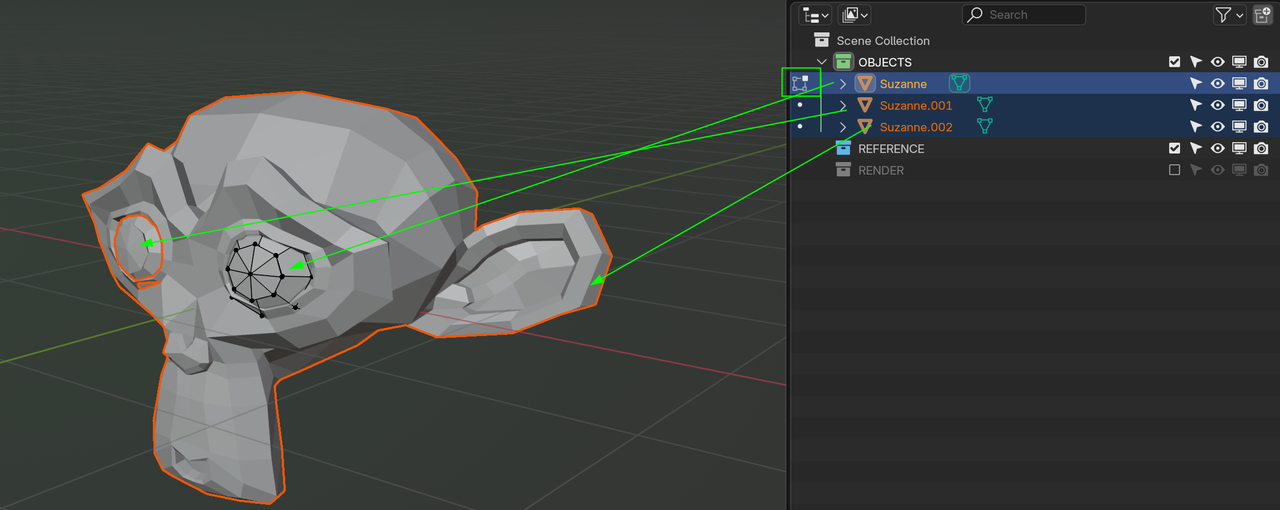Click the mesh data icon on Suzanne row
This screenshot has height=510, width=1280.
(x=959, y=84)
